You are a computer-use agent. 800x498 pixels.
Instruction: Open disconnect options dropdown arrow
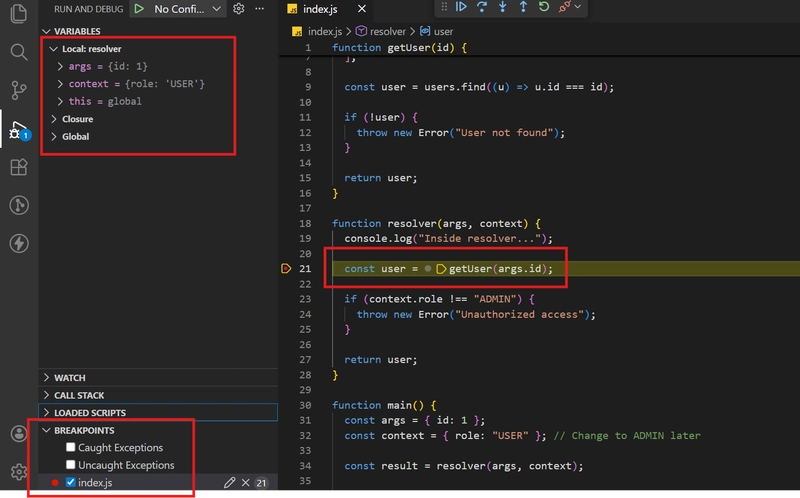(x=578, y=7)
